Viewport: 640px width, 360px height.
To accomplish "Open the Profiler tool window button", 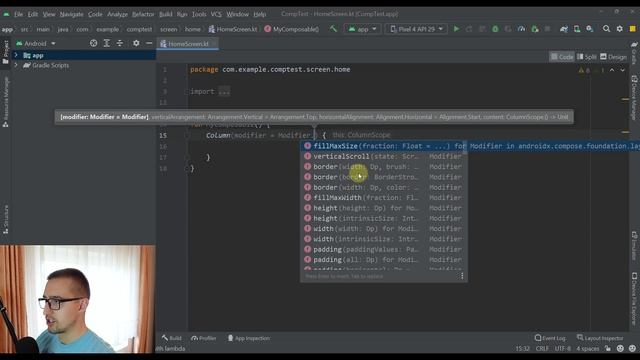I will point(204,338).
